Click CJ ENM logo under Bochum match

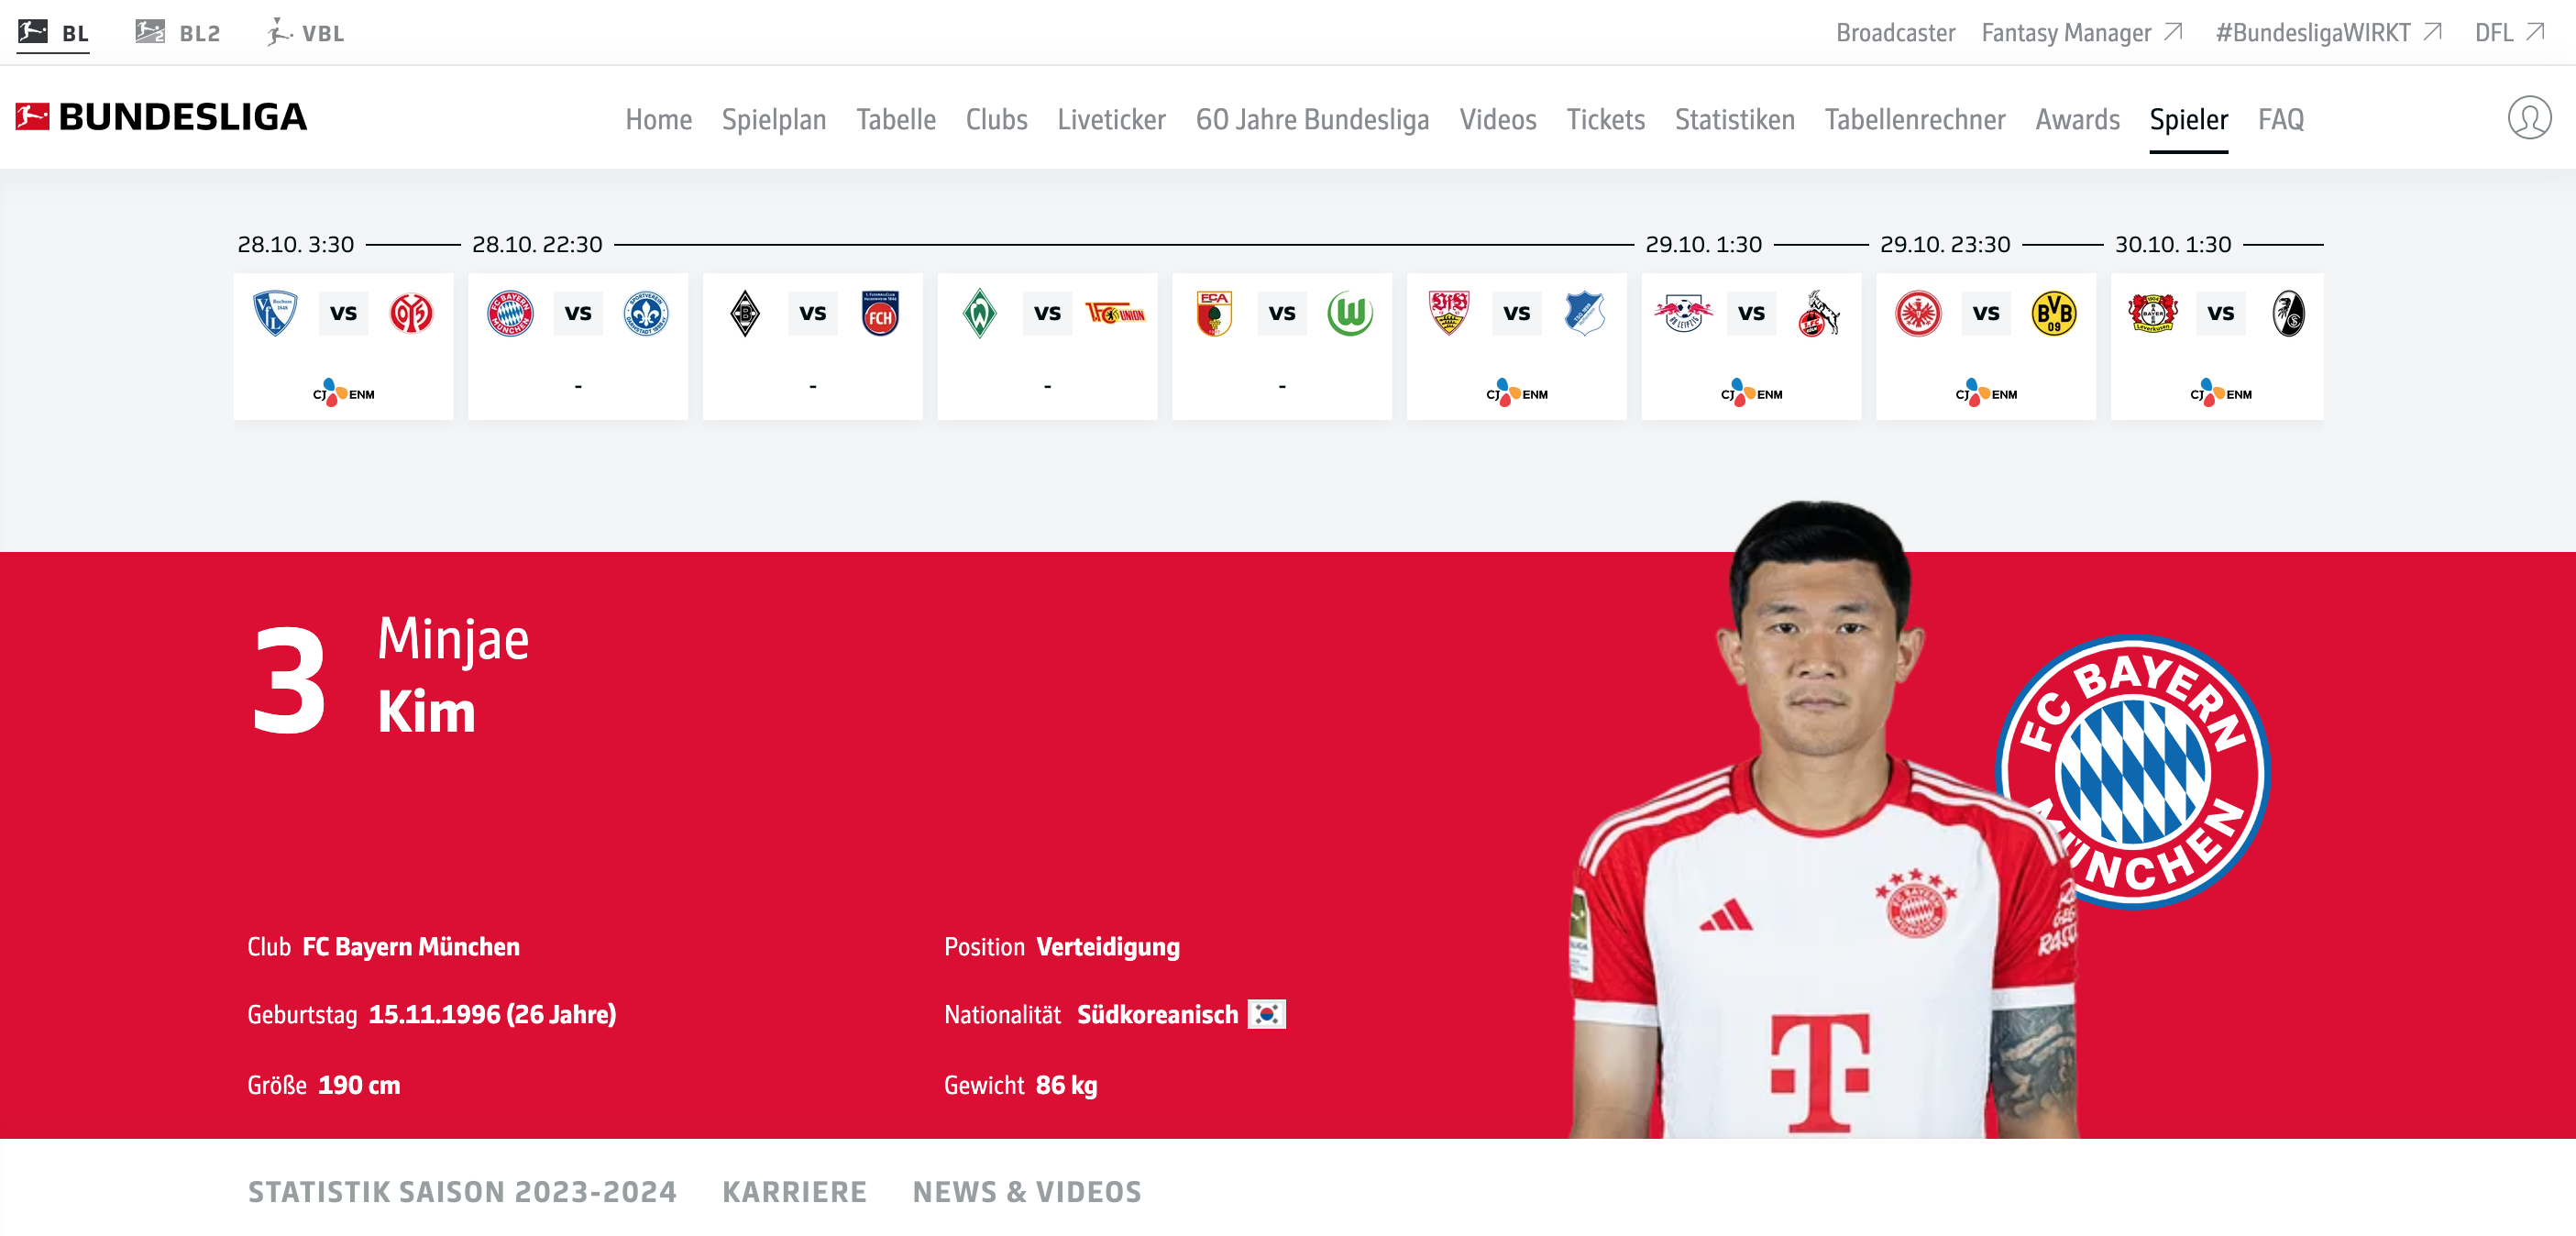343,392
